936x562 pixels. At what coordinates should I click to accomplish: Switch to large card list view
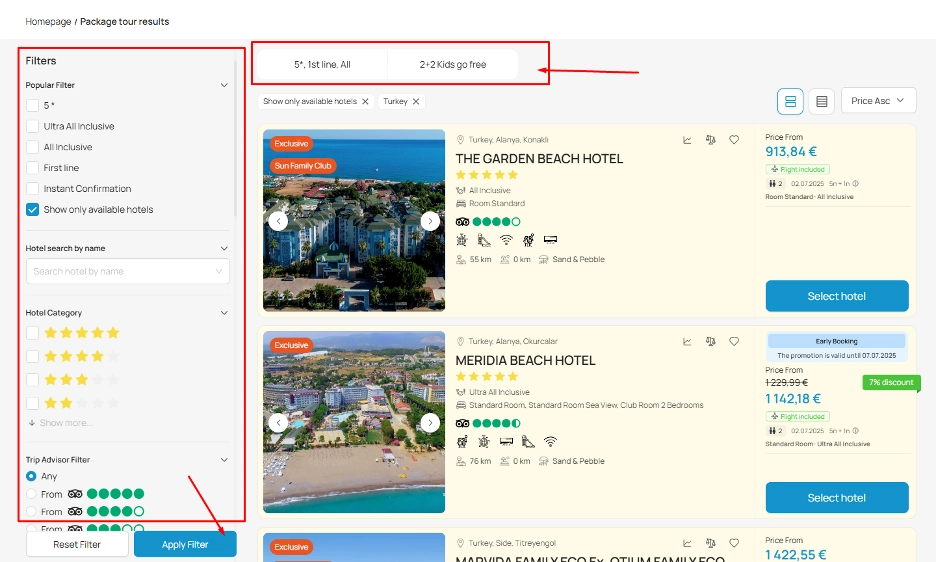tap(790, 102)
